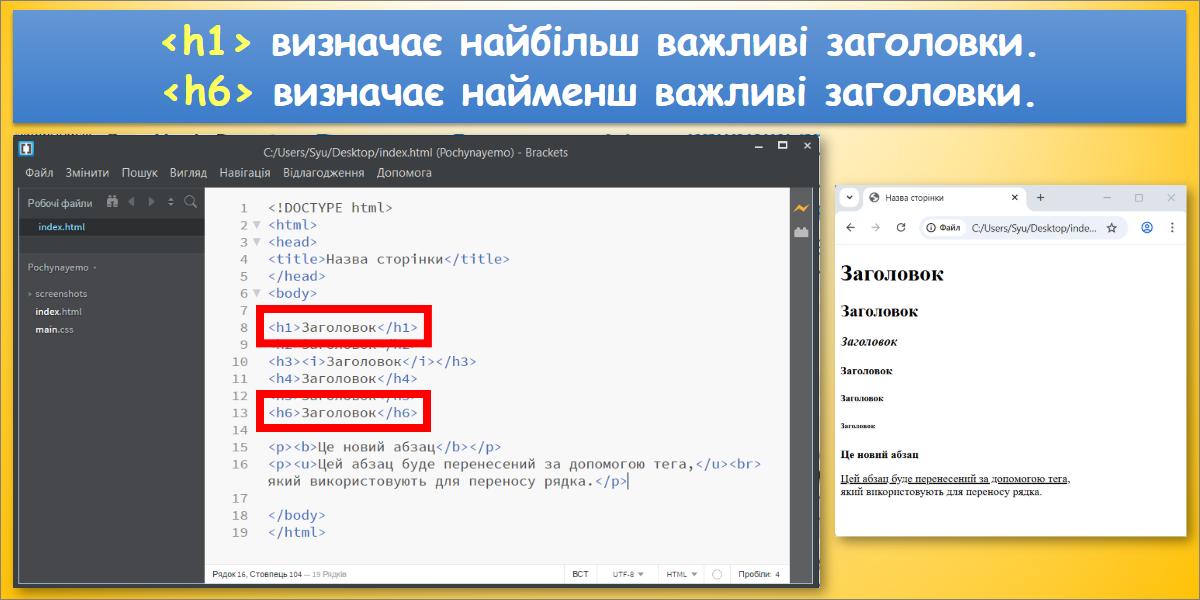Open the Відлагодження menu
This screenshot has height=600, width=1200.
323,173
